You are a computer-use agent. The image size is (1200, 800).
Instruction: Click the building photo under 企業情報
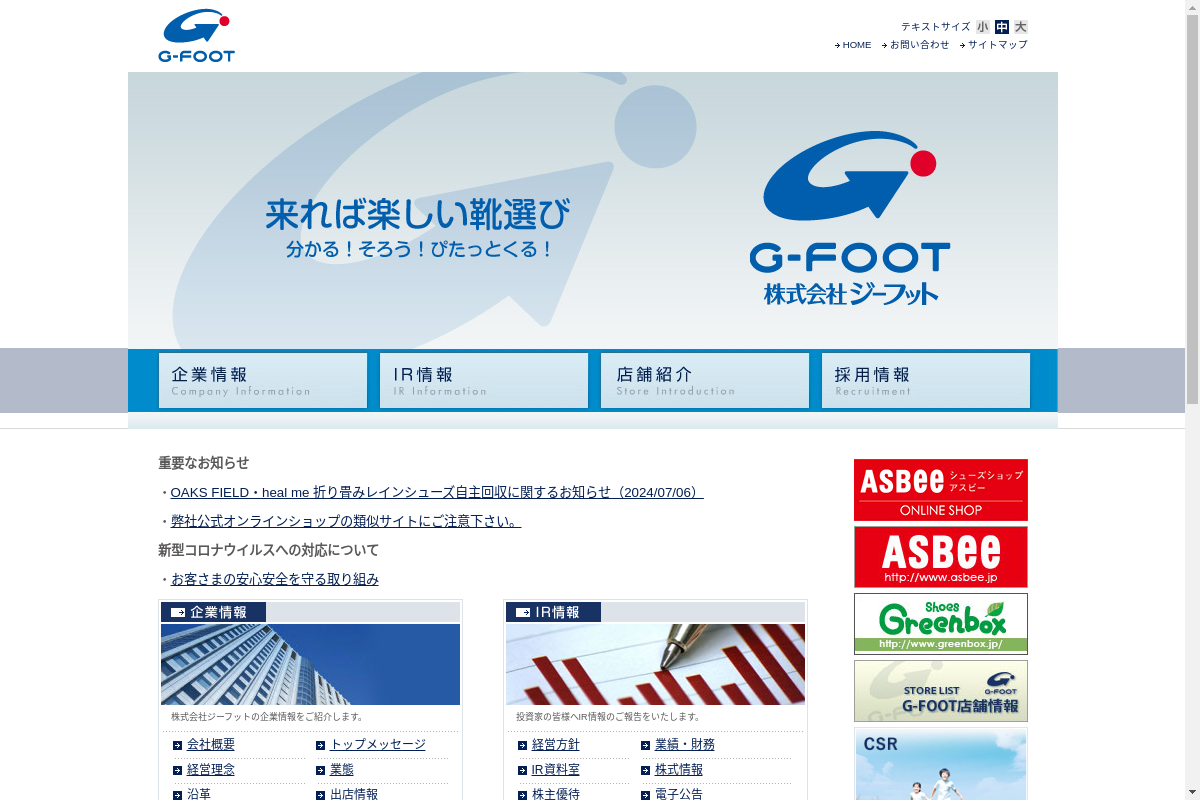click(x=310, y=664)
